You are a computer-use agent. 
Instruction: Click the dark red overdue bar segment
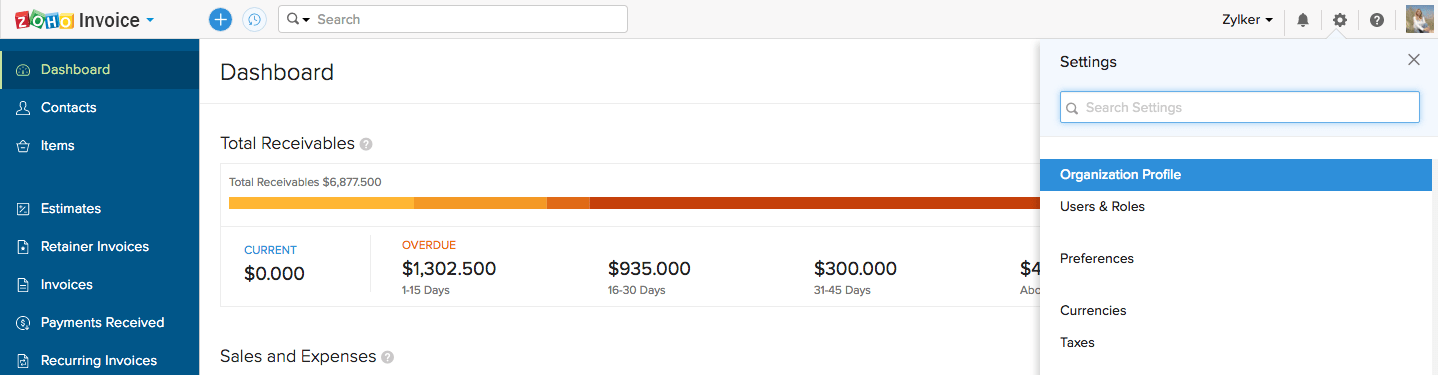[x=815, y=203]
